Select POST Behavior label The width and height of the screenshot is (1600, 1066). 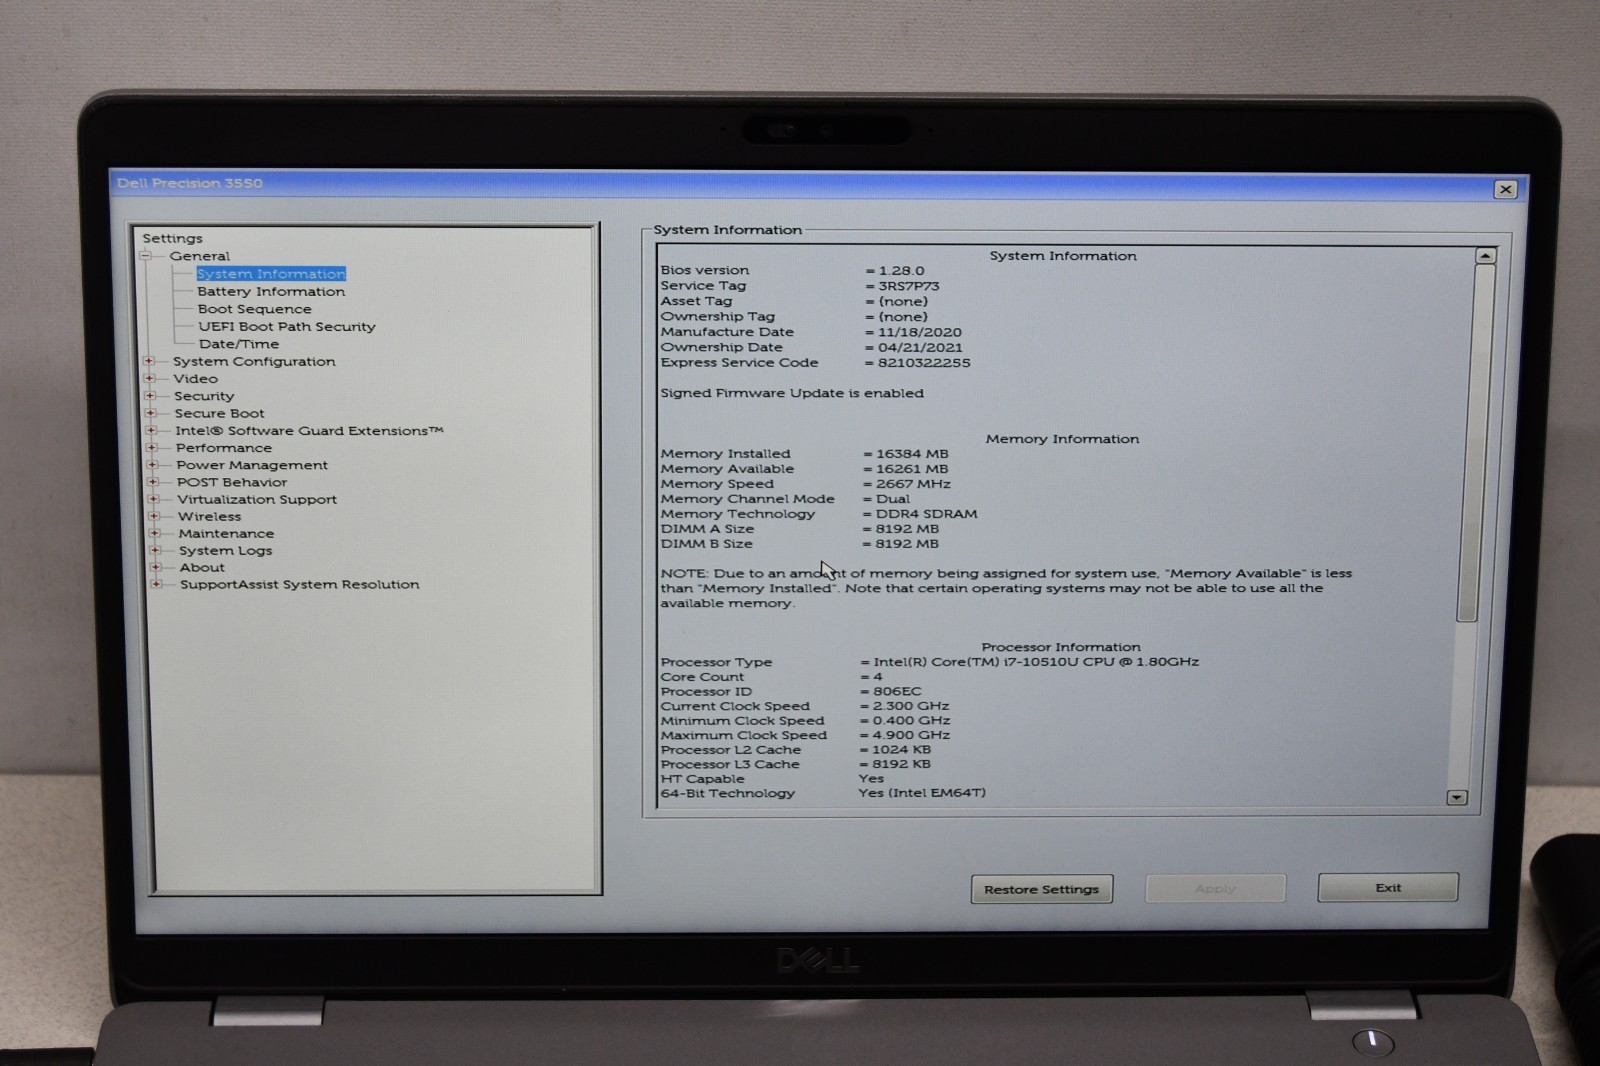[x=232, y=482]
